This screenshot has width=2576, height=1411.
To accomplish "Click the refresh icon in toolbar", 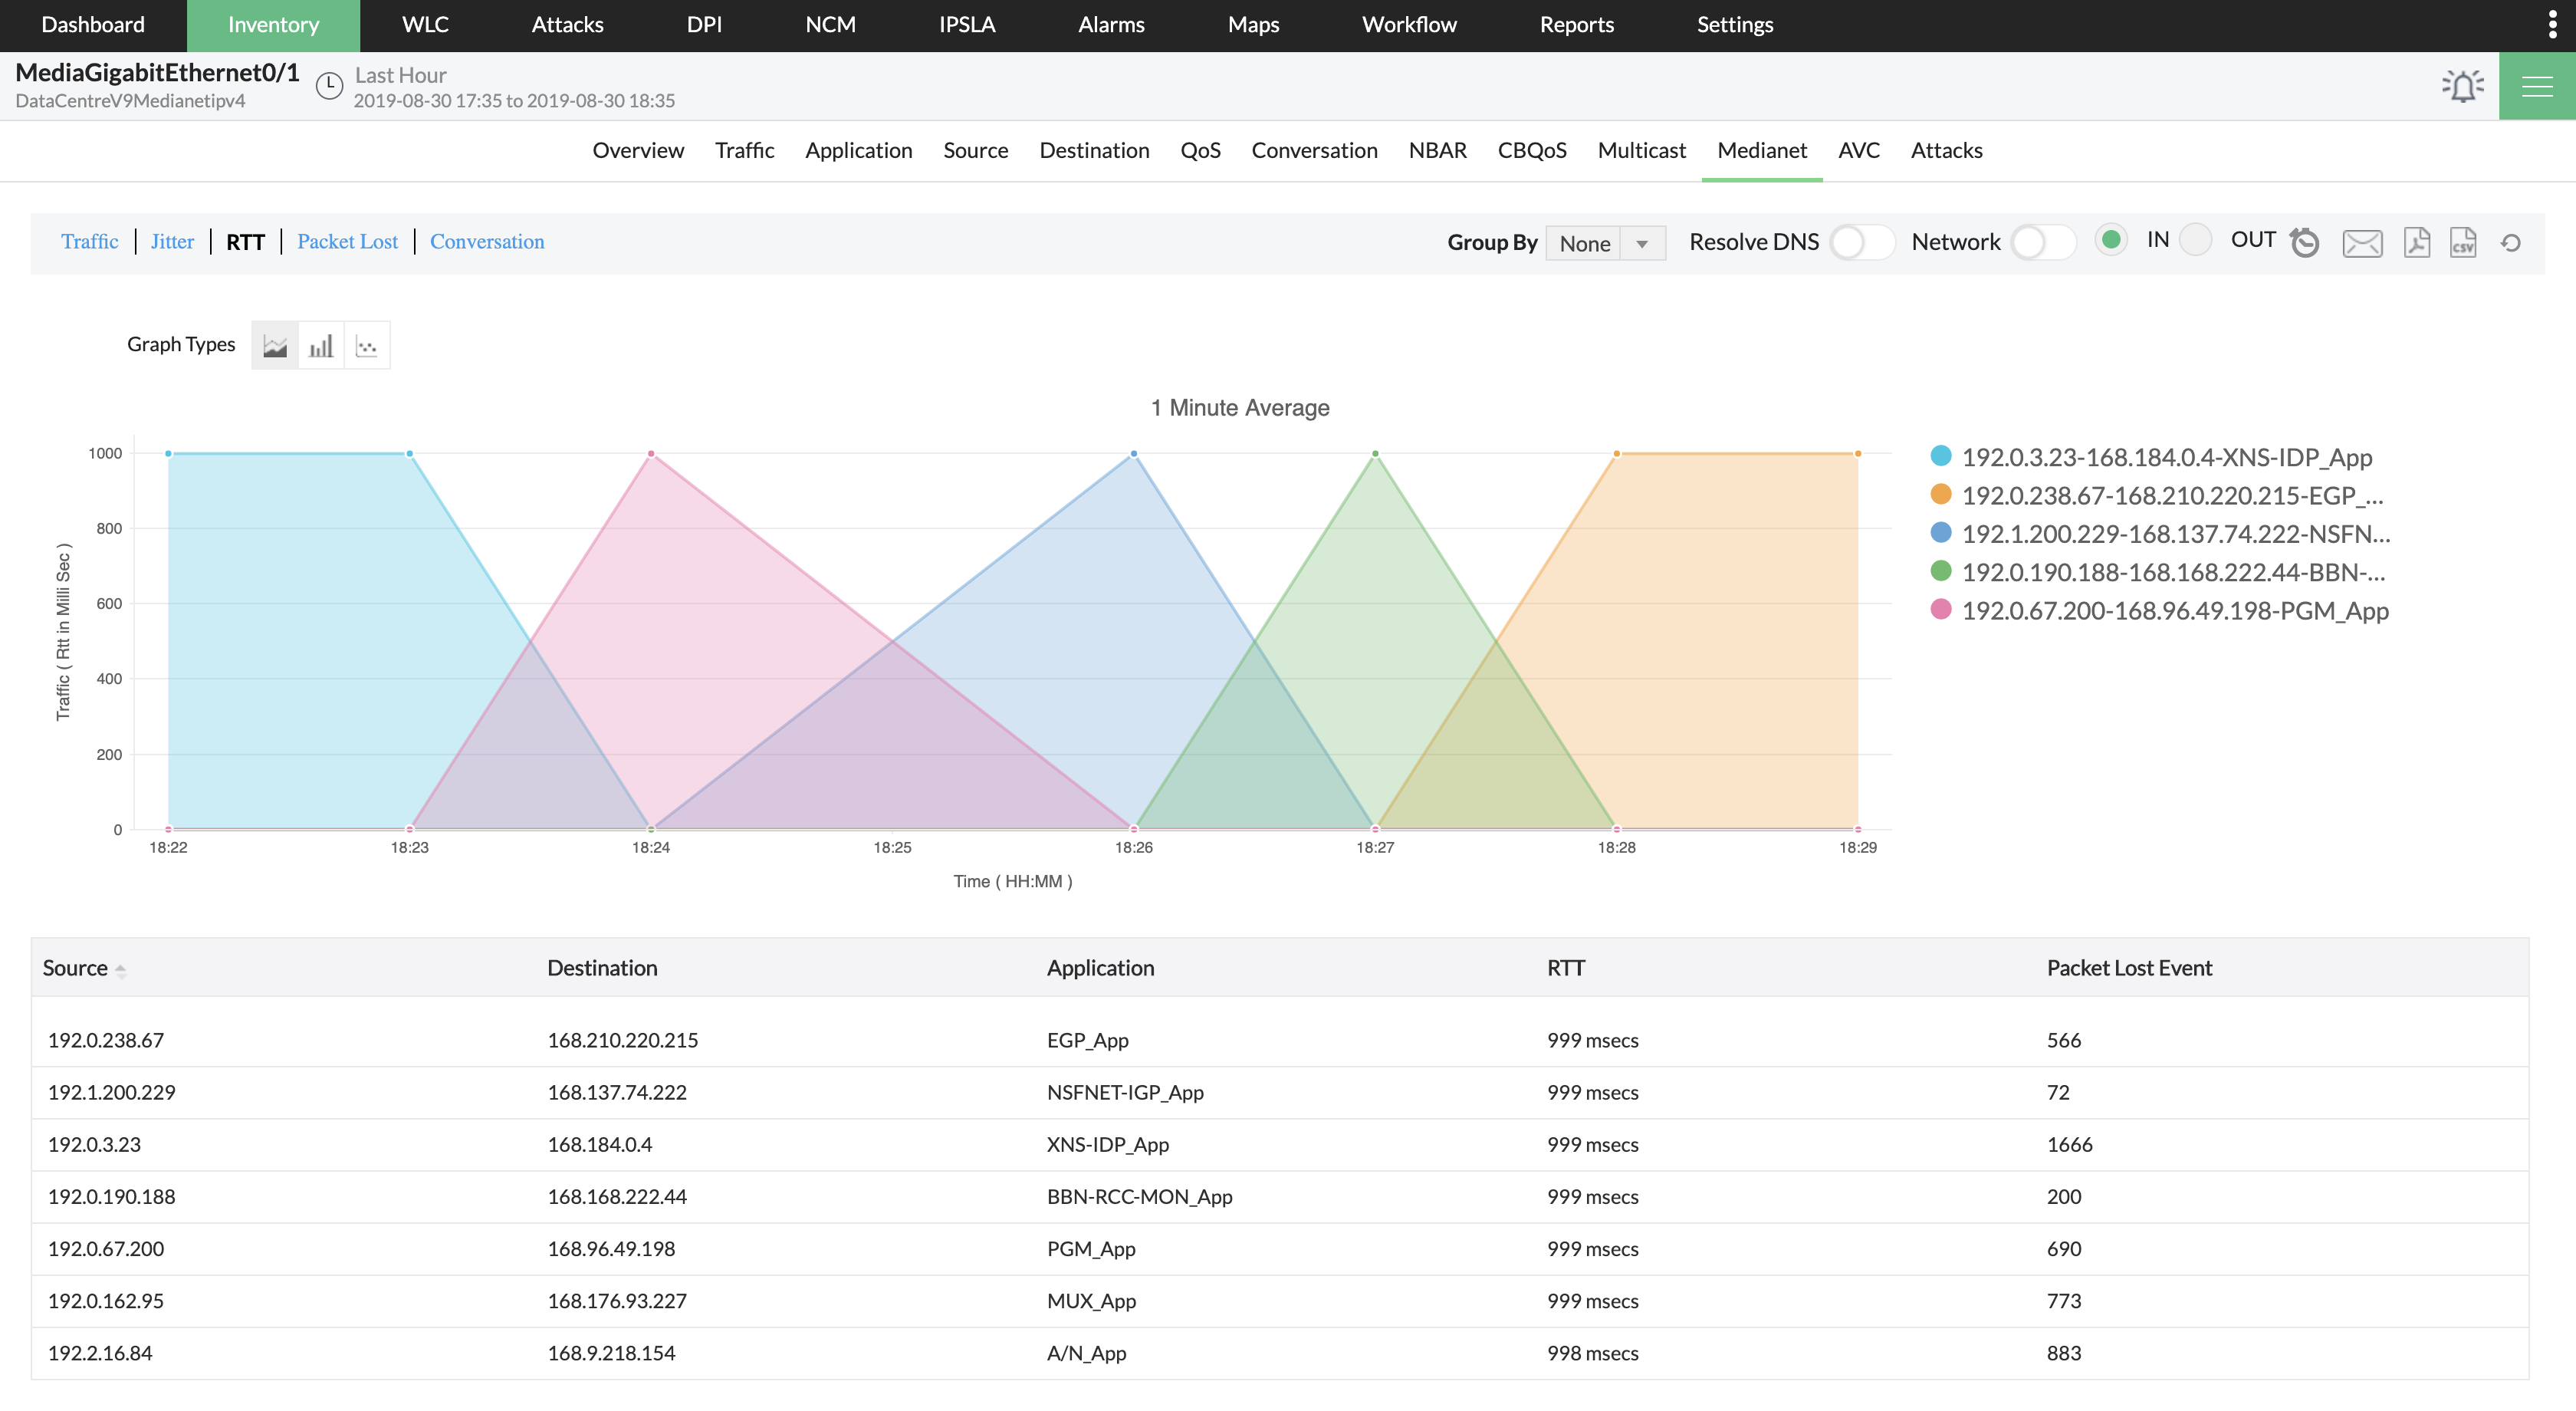I will coord(2511,243).
